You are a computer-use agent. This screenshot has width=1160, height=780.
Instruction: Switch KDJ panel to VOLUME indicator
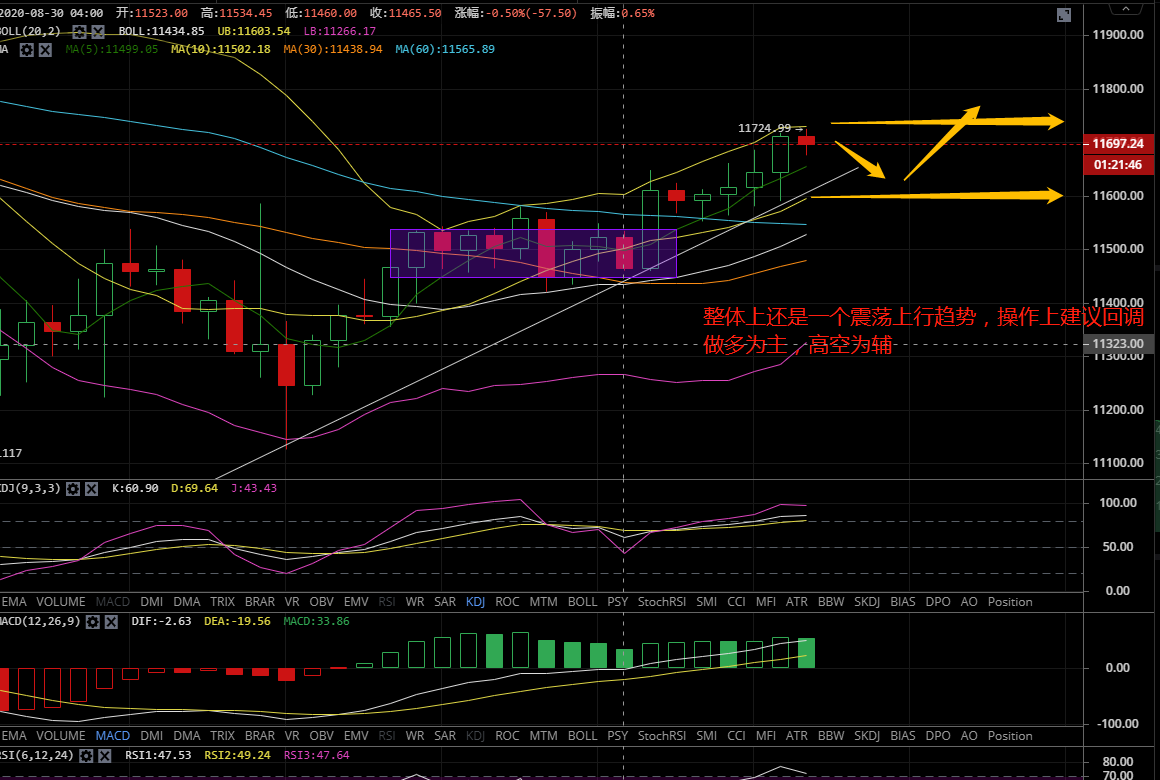point(60,602)
